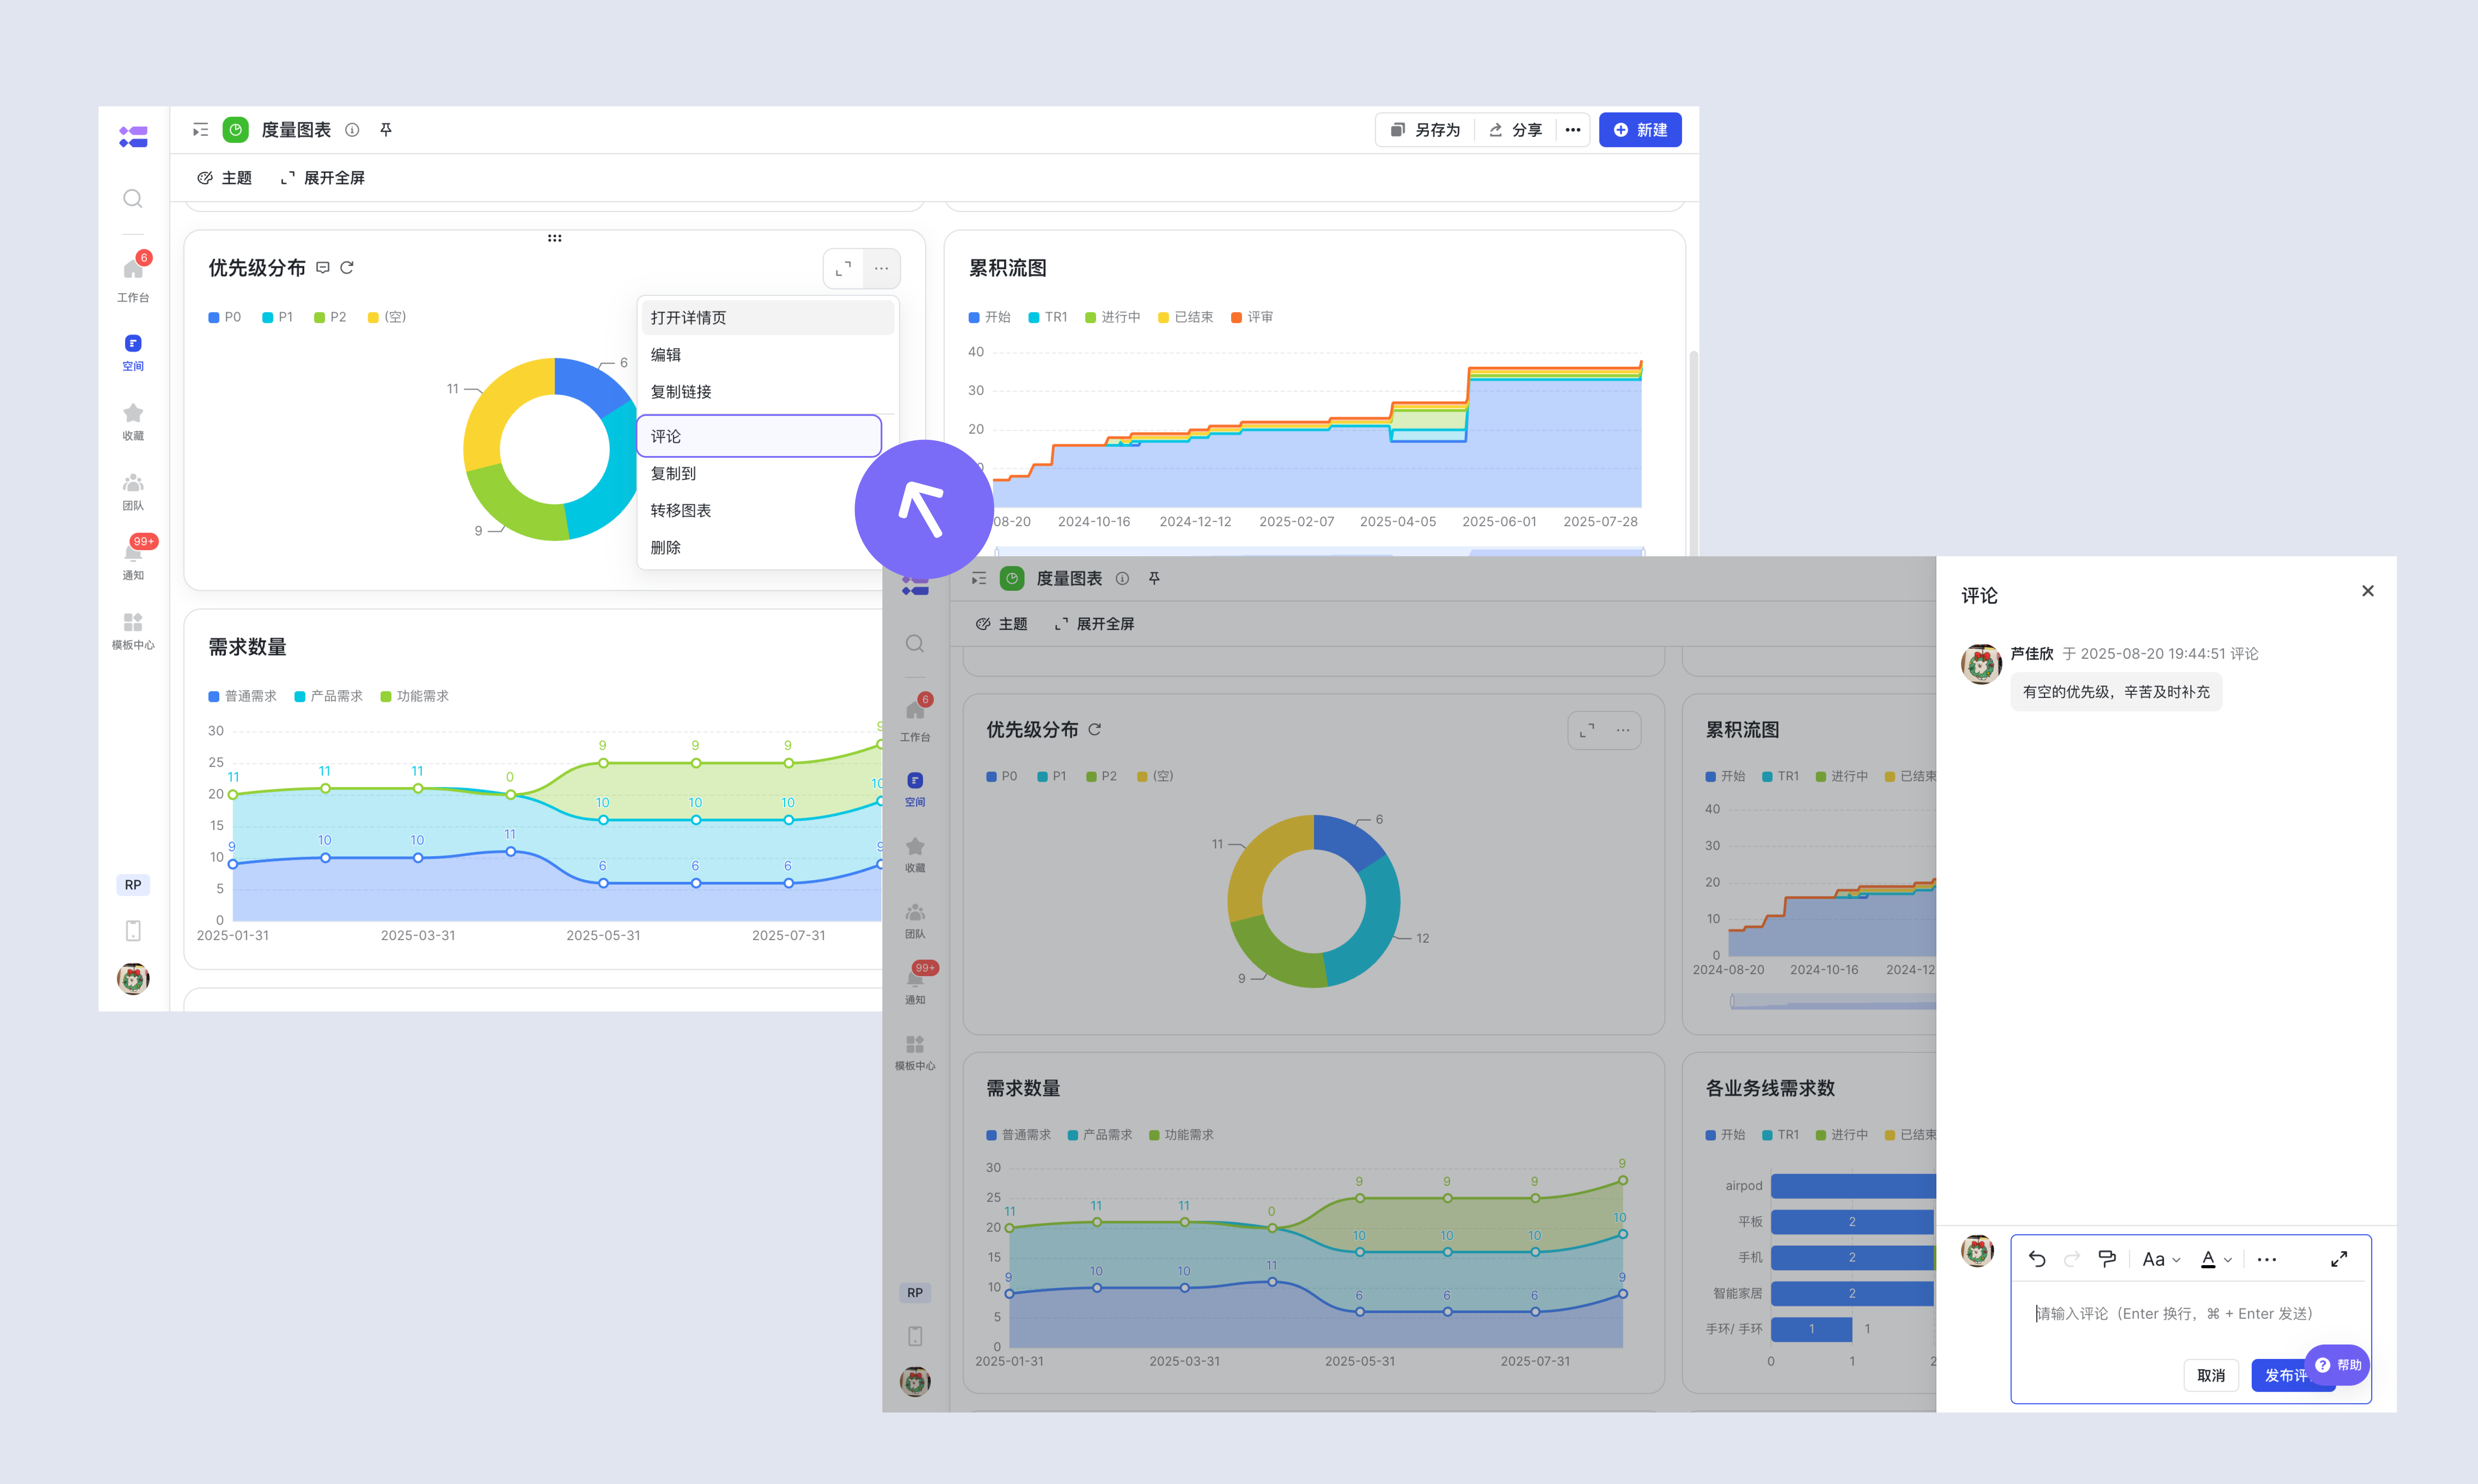Open more formatting options in comment editor

click(2267, 1259)
